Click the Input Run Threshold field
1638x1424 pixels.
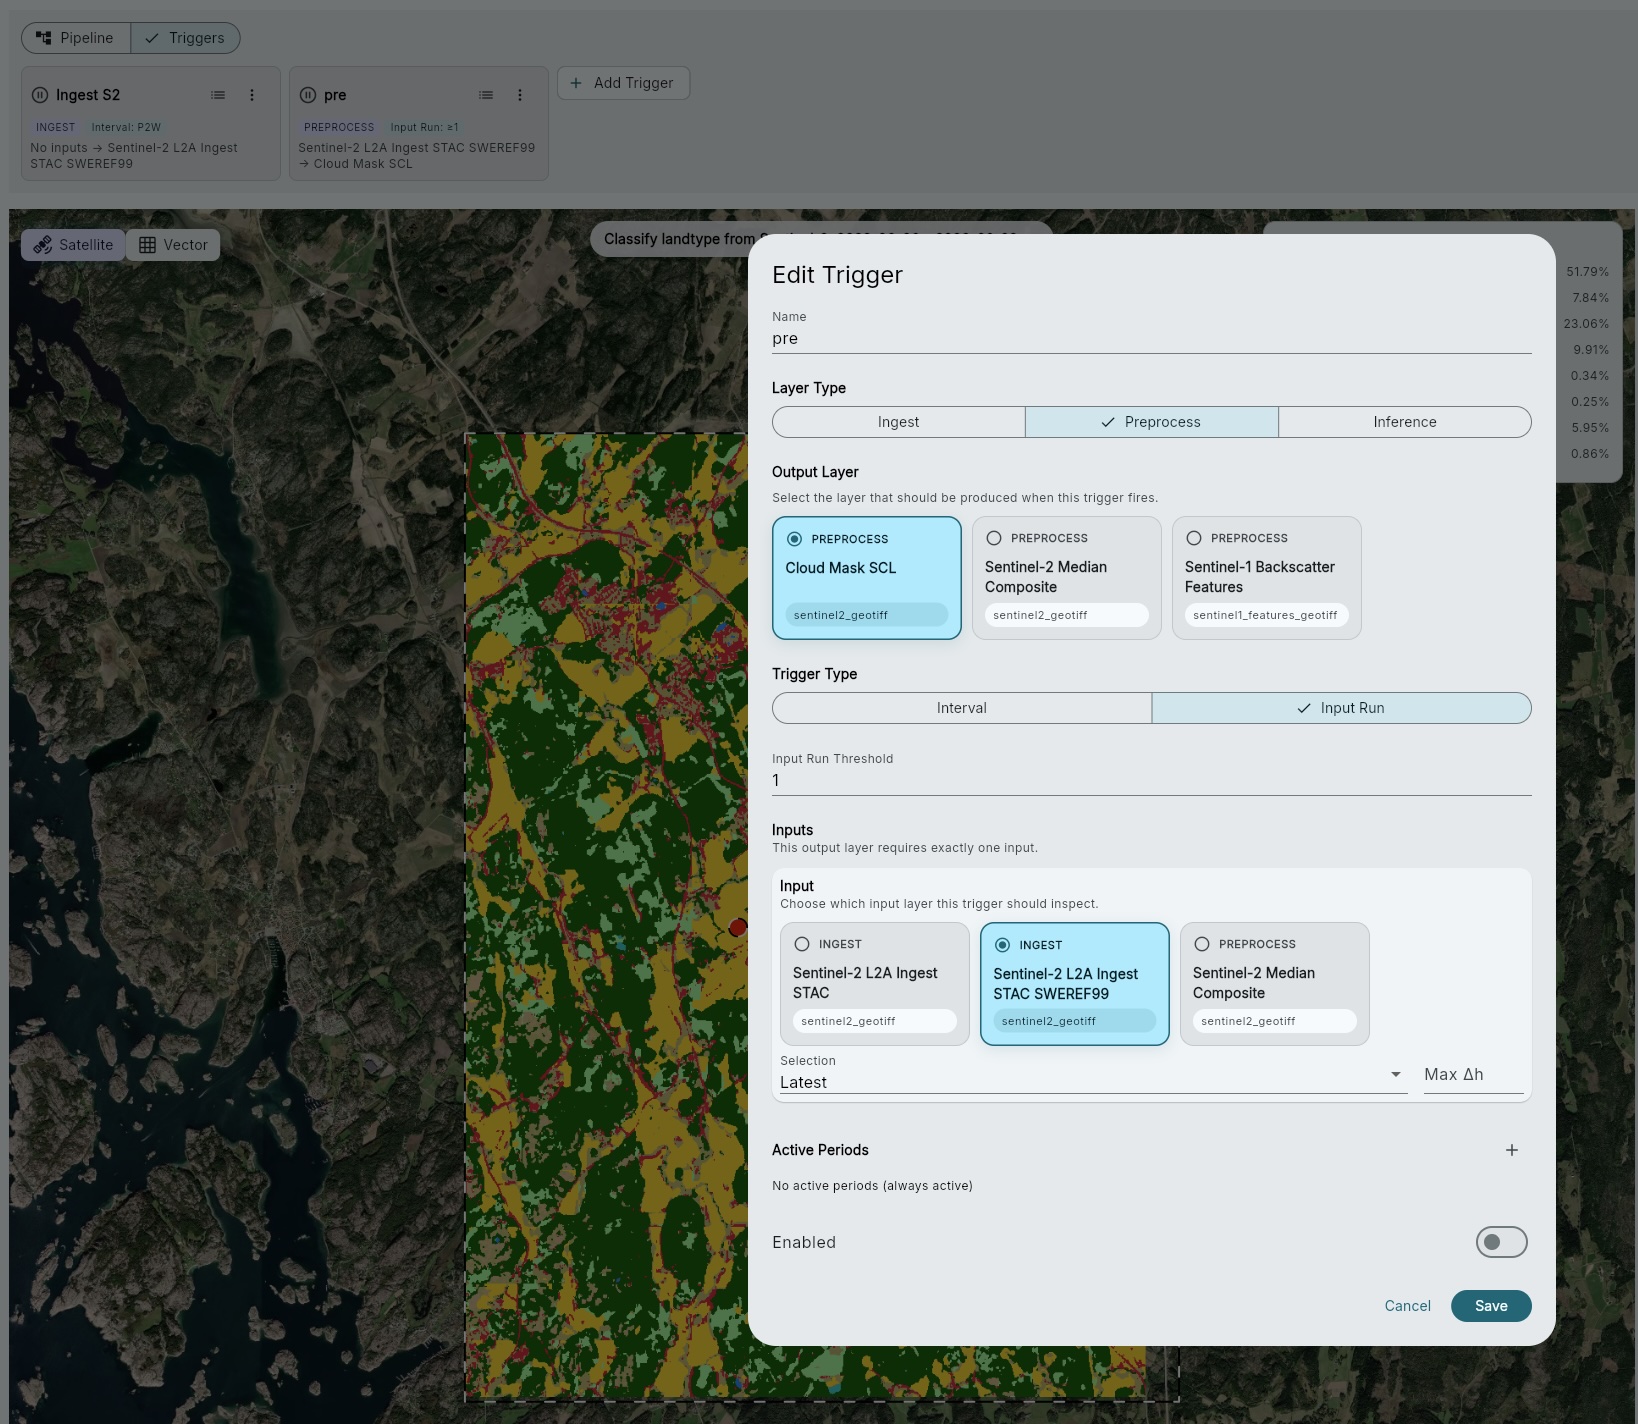(x=1150, y=781)
